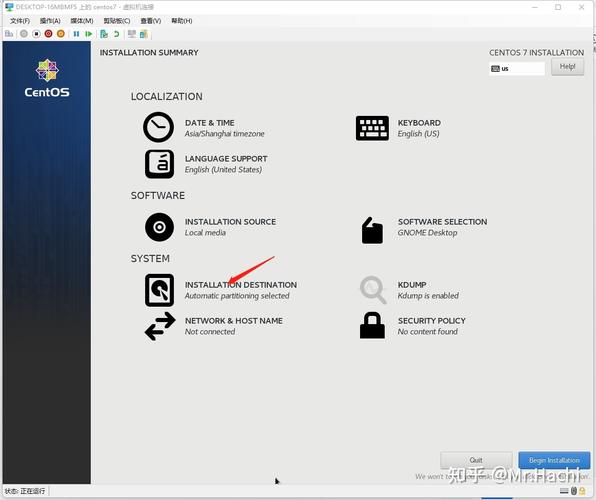Open the Kdump magnifier icon

pos(372,290)
